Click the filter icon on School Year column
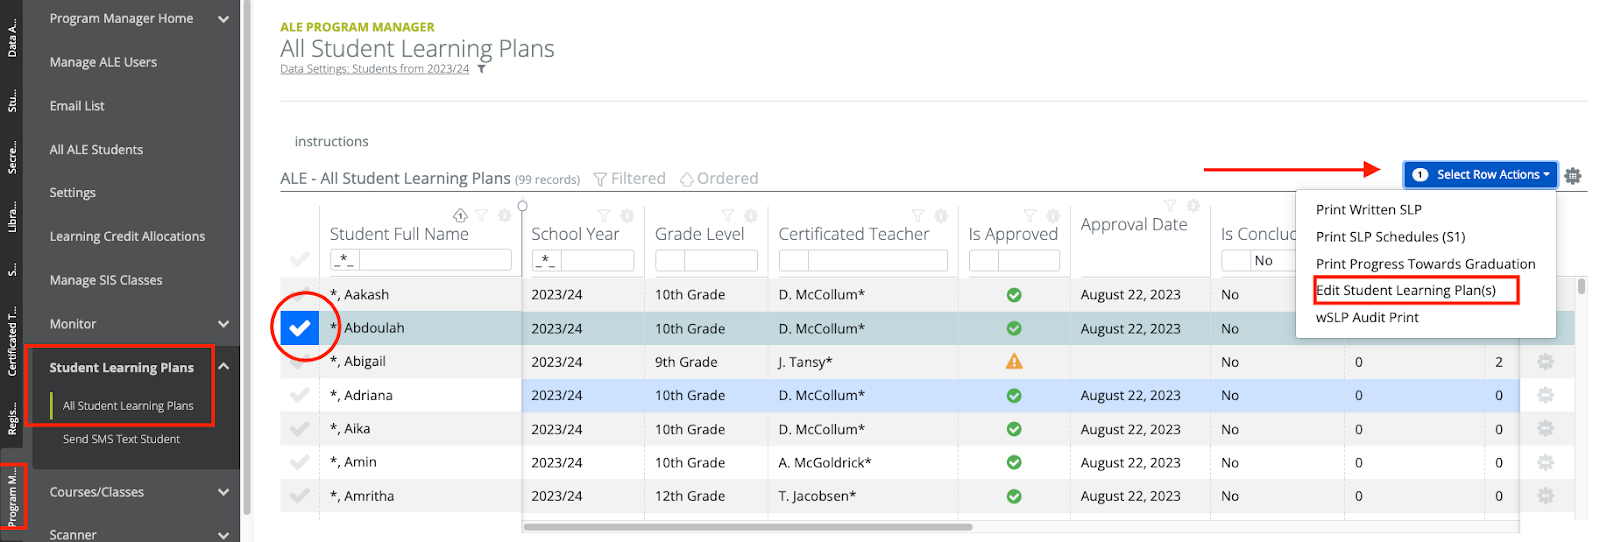The image size is (1600, 542). pos(604,215)
